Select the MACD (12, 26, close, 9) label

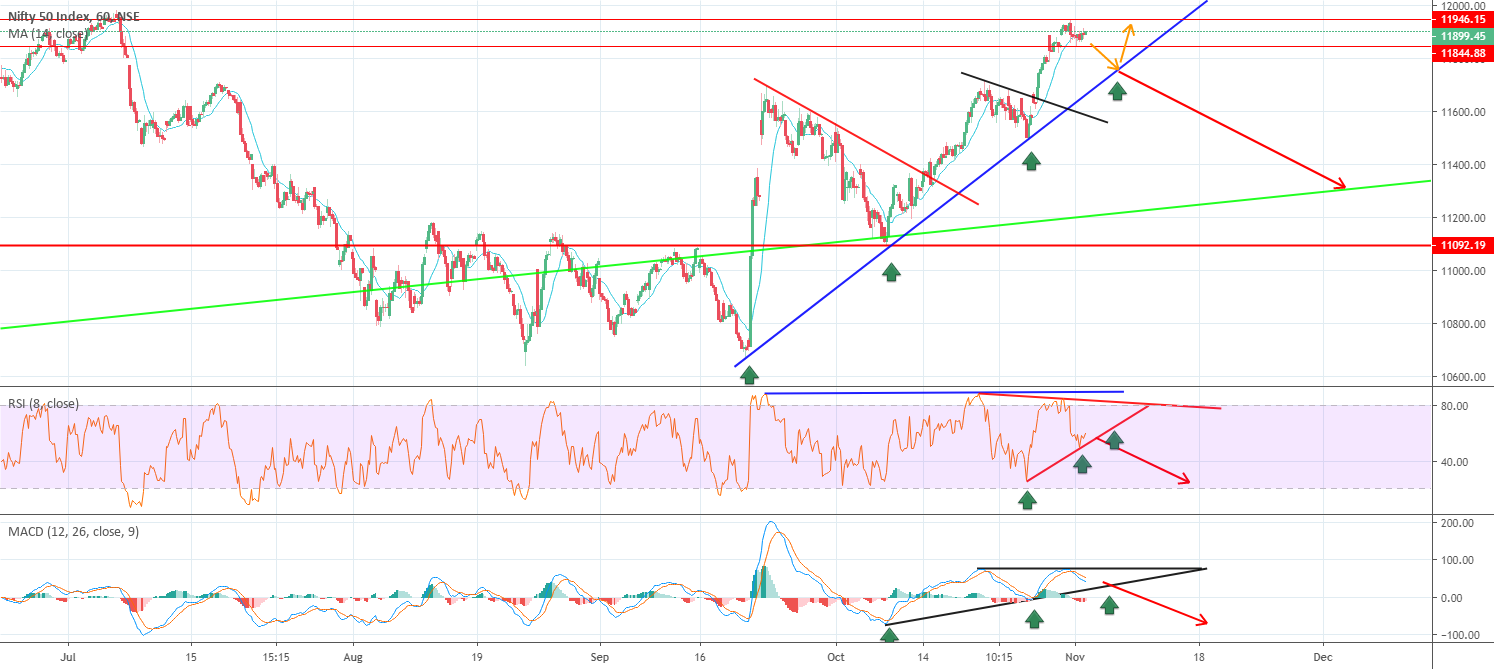[74, 532]
